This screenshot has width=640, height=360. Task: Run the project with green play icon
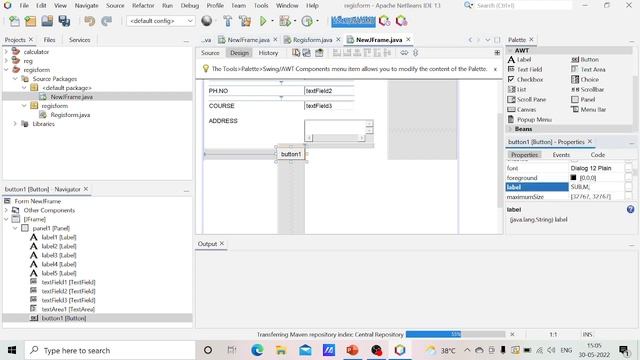[263, 21]
